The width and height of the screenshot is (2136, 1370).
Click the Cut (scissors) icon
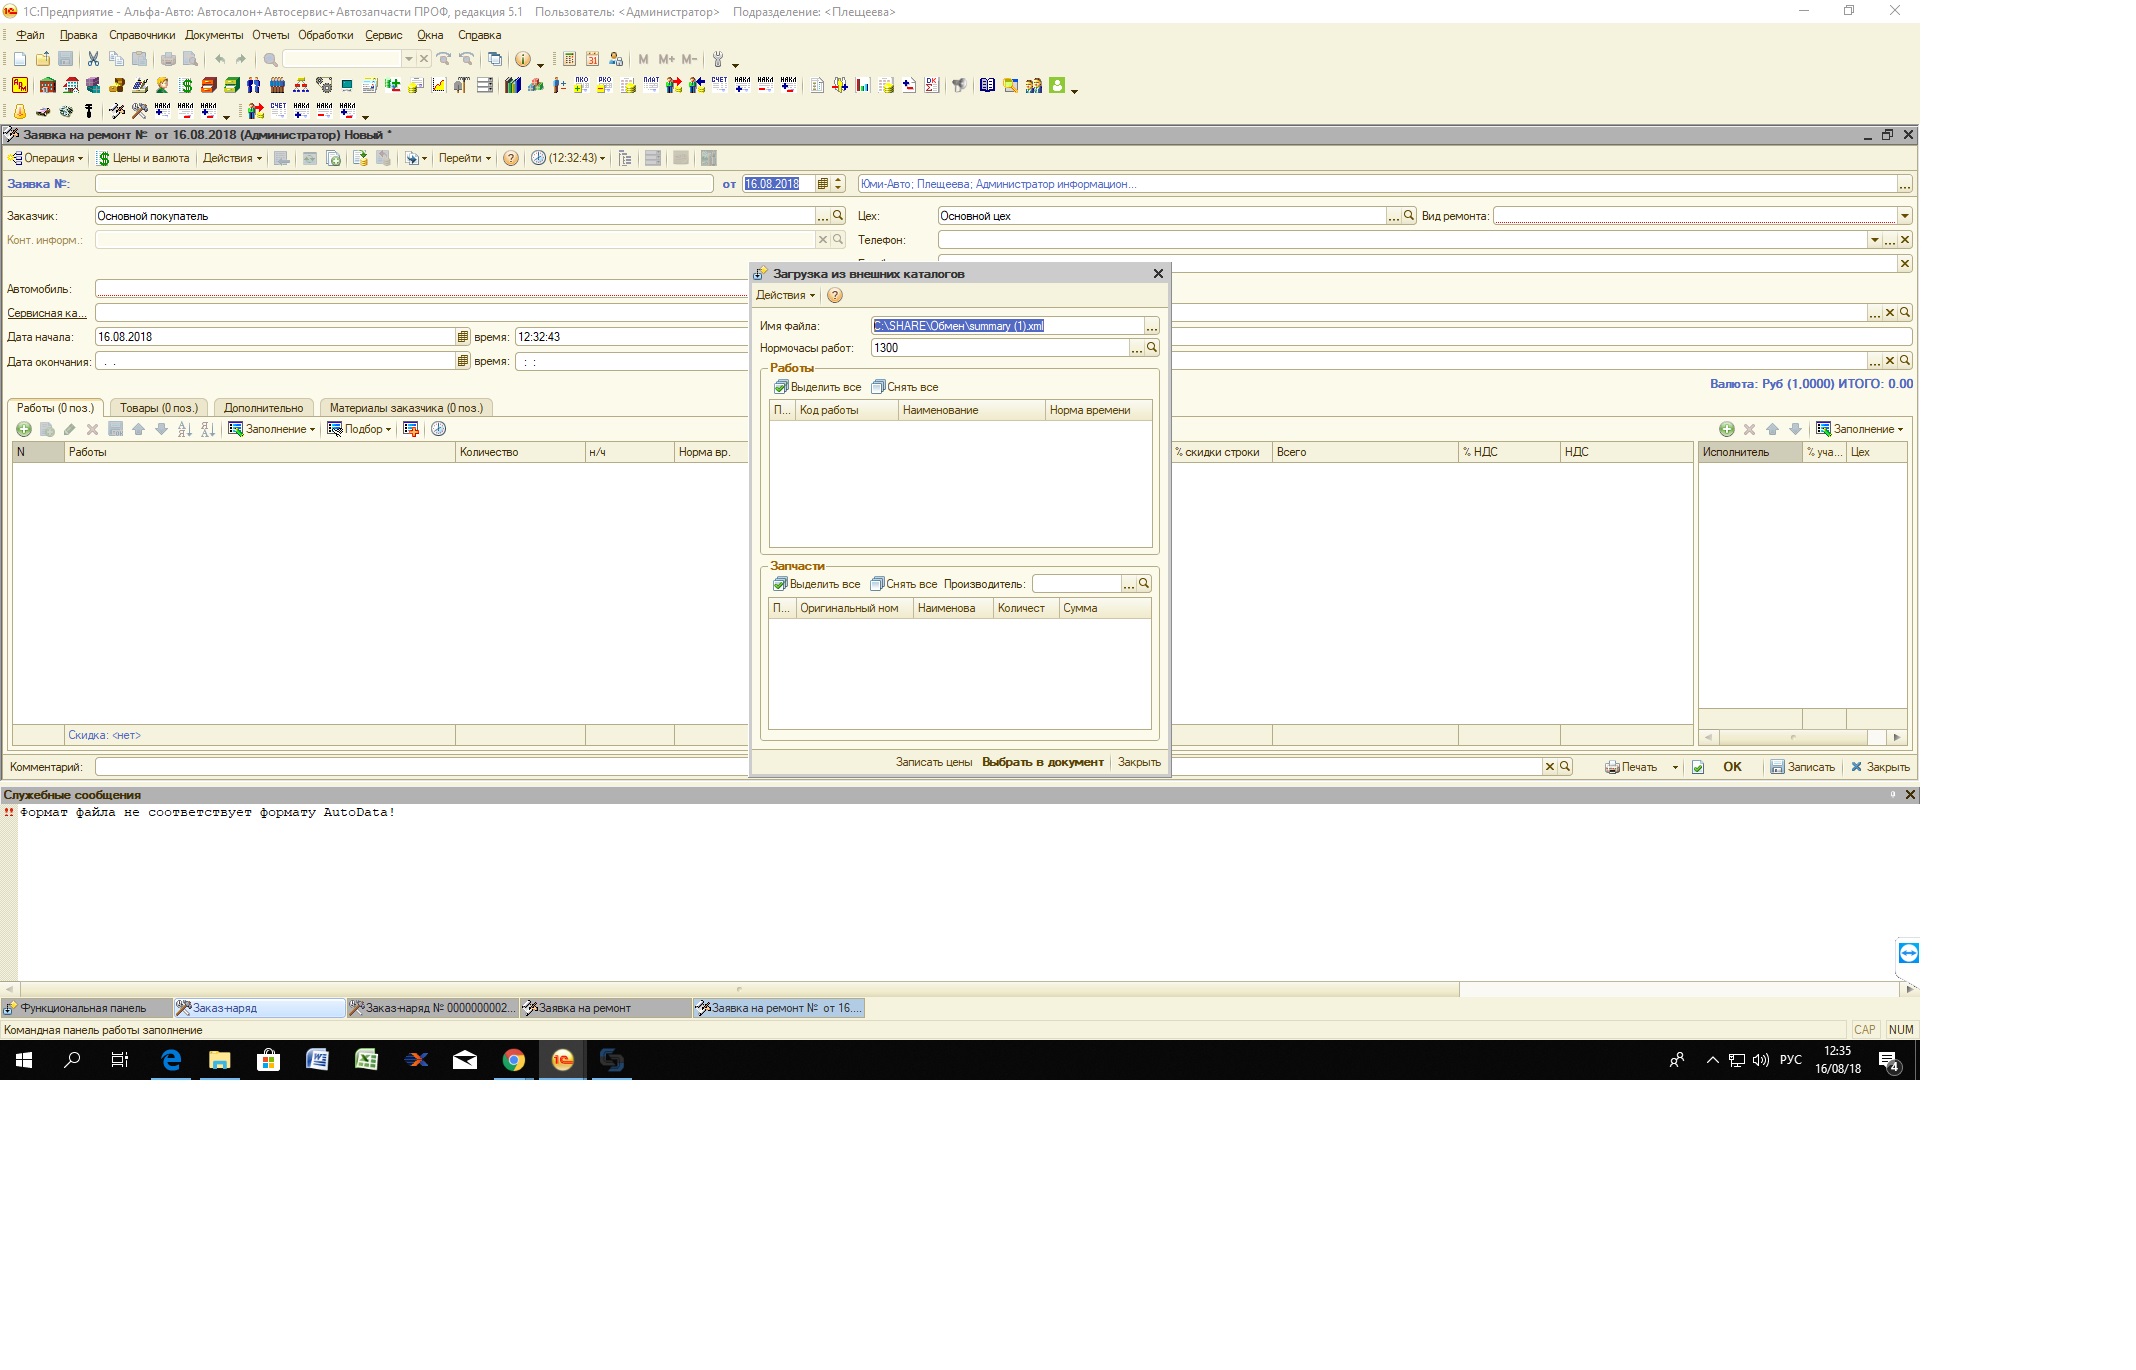coord(93,59)
